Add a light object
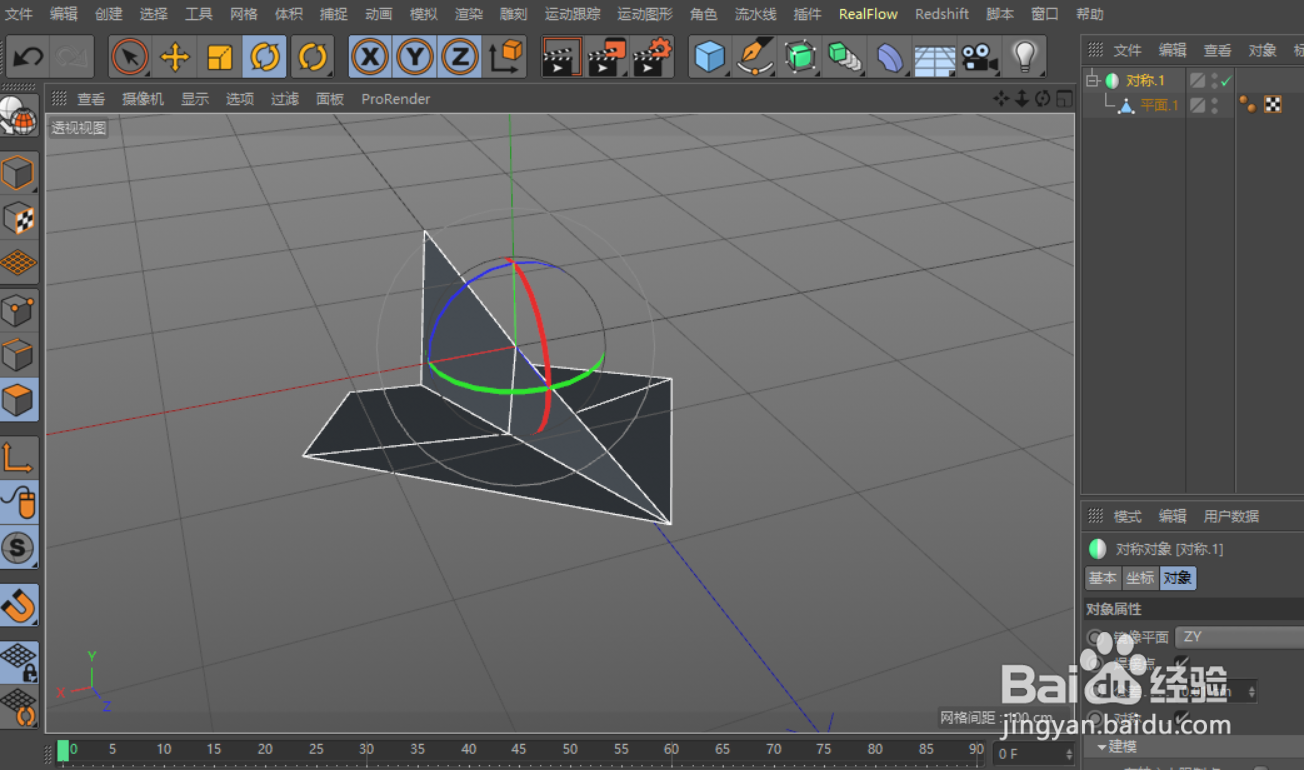This screenshot has width=1304, height=770. point(1024,57)
